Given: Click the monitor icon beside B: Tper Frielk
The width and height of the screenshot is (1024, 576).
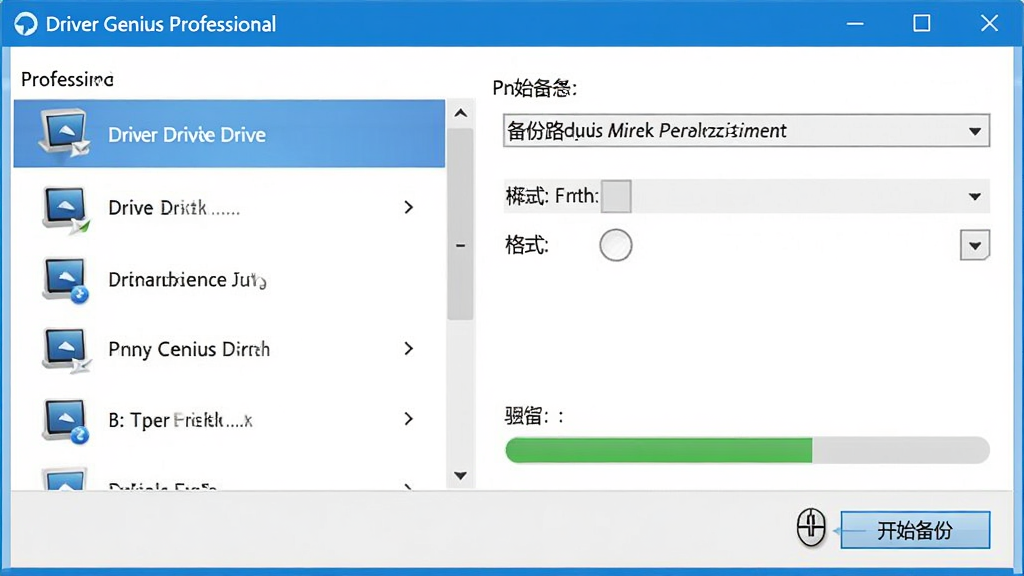Looking at the screenshot, I should tap(65, 421).
